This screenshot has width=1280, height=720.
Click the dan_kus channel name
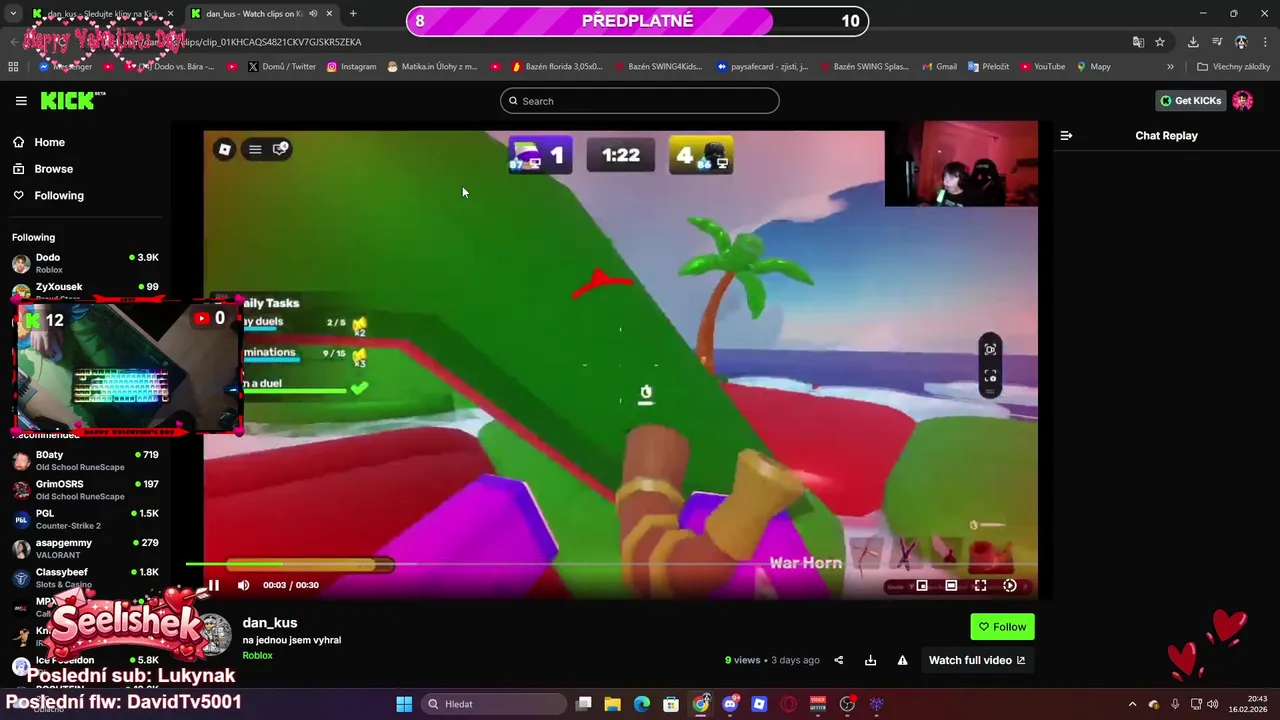pos(270,622)
